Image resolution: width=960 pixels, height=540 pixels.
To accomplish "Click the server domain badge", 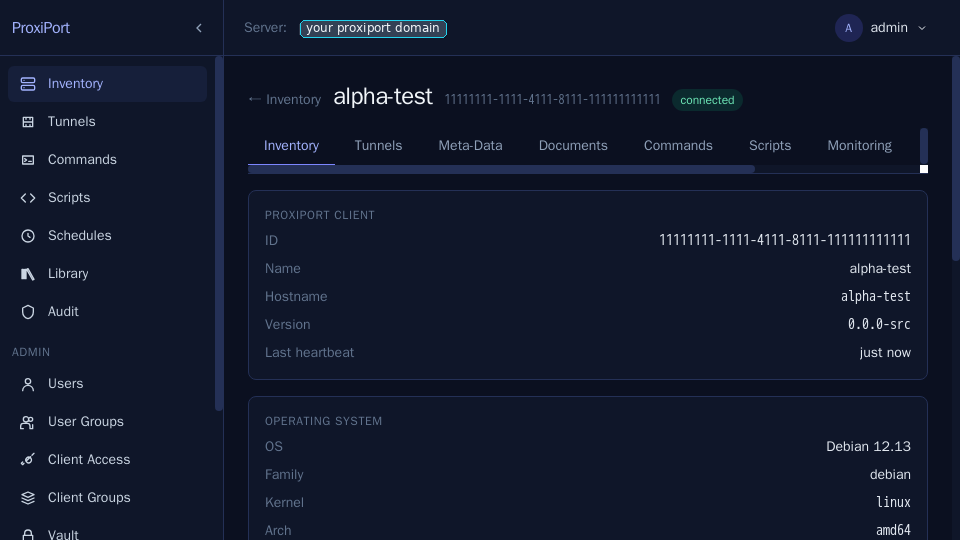I will [373, 28].
